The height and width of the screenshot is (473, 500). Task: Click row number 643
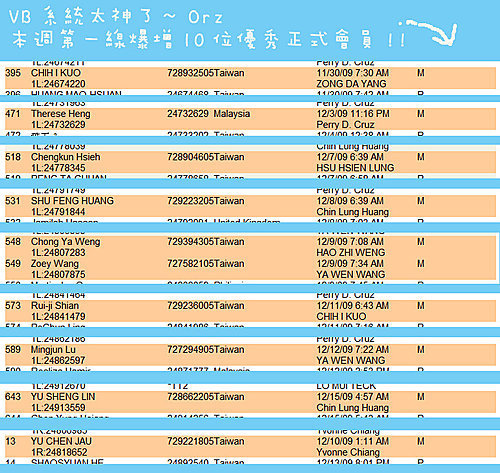click(x=13, y=397)
